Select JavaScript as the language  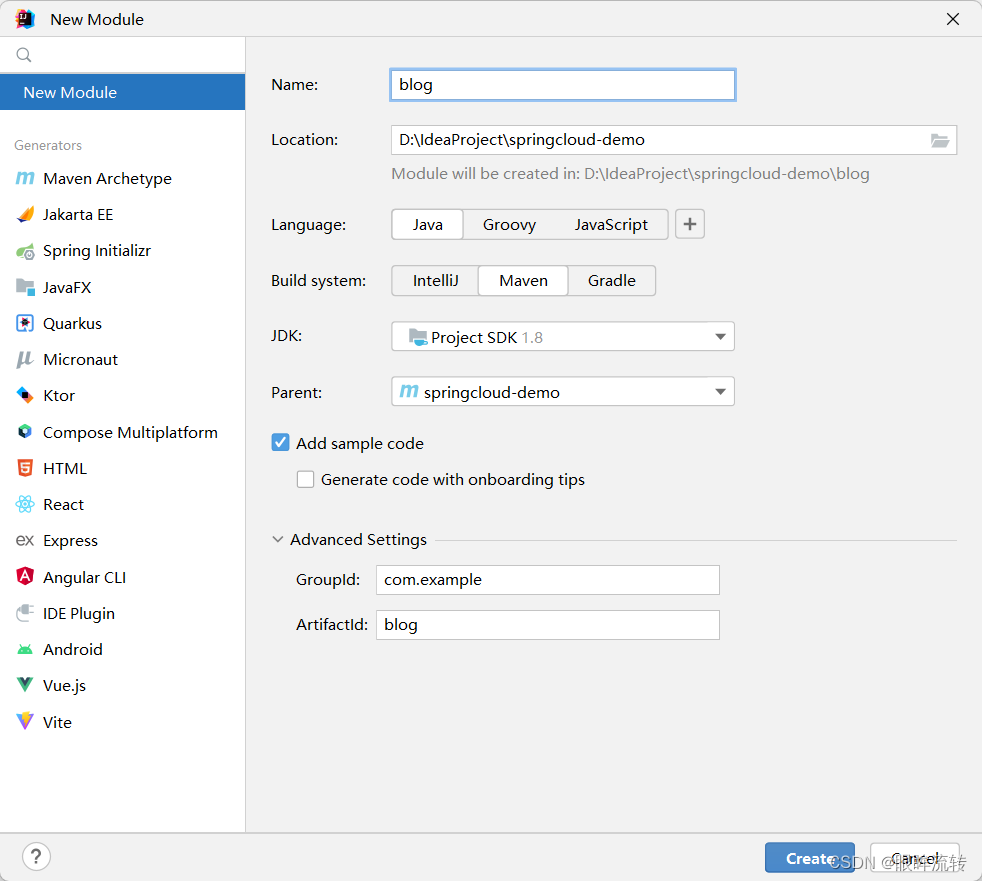tap(611, 225)
